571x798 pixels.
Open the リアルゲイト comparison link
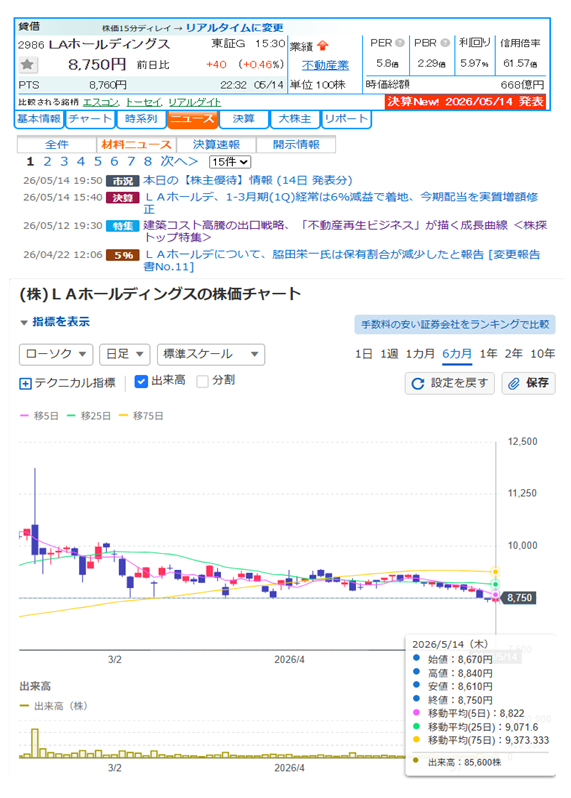coord(195,102)
